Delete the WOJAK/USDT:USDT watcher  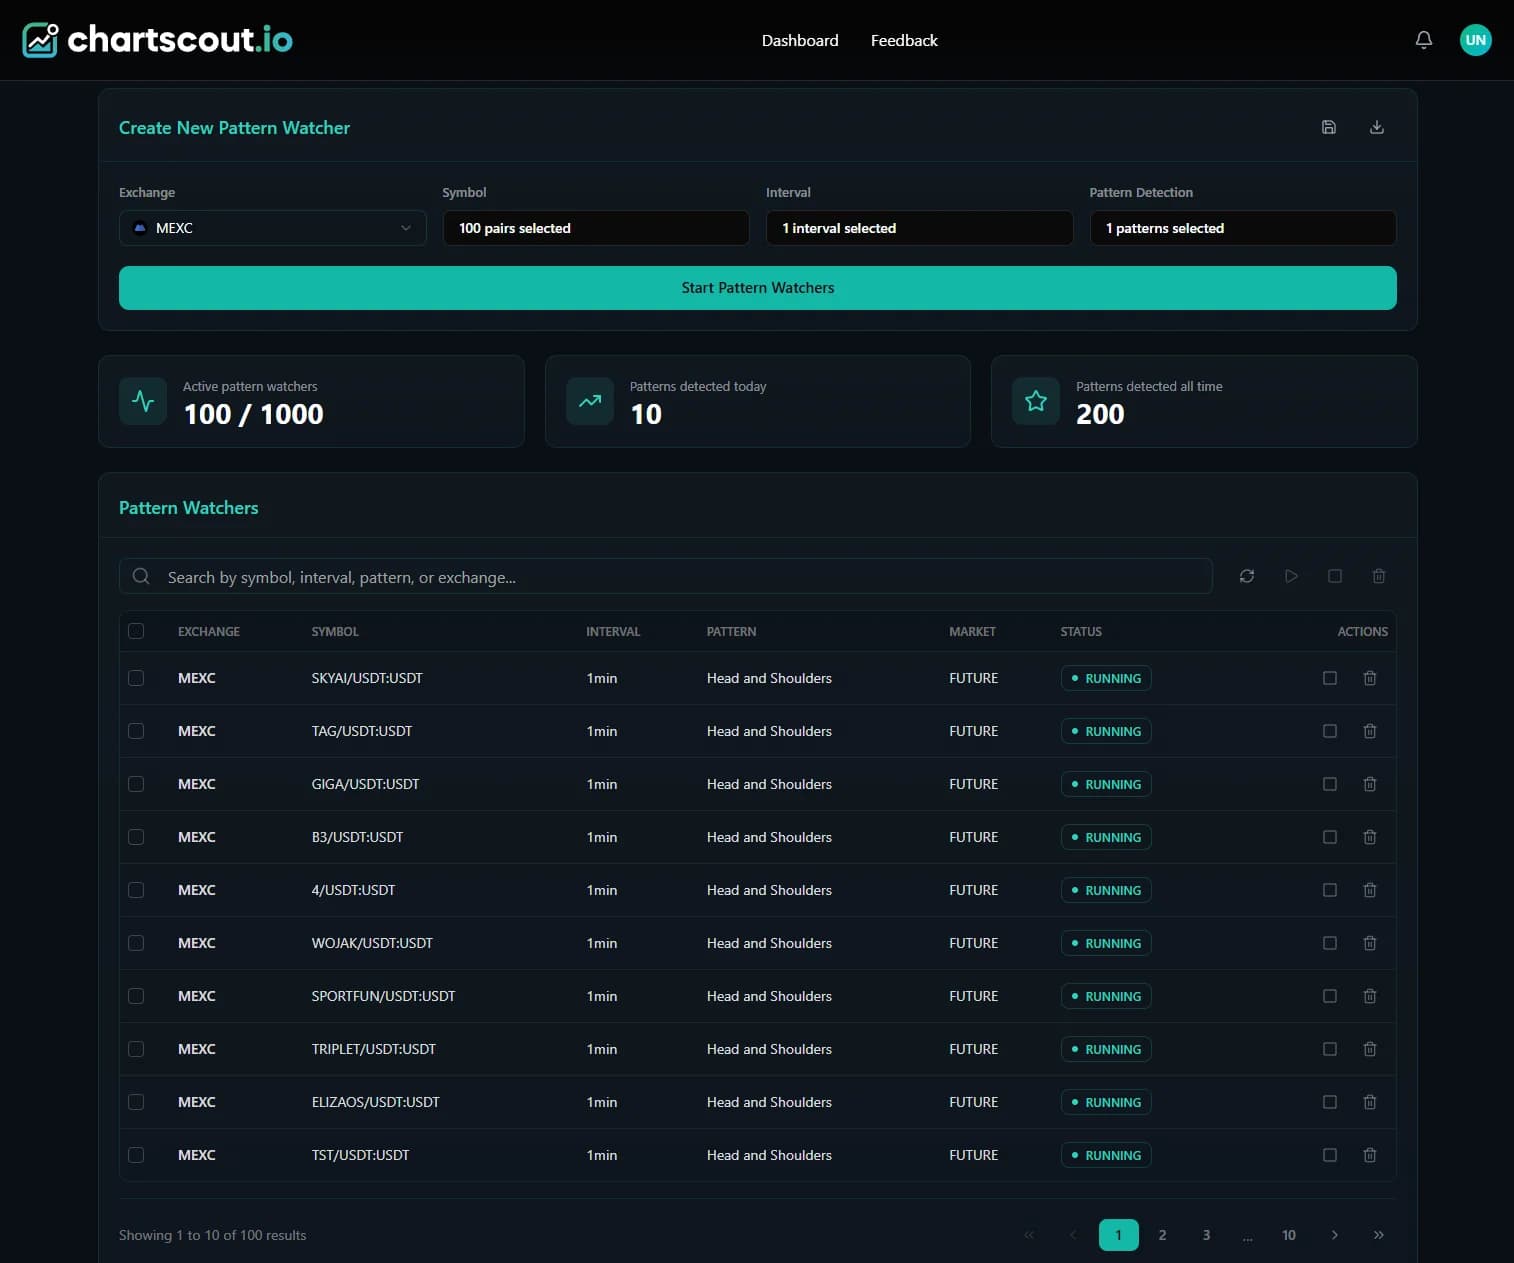[1370, 943]
